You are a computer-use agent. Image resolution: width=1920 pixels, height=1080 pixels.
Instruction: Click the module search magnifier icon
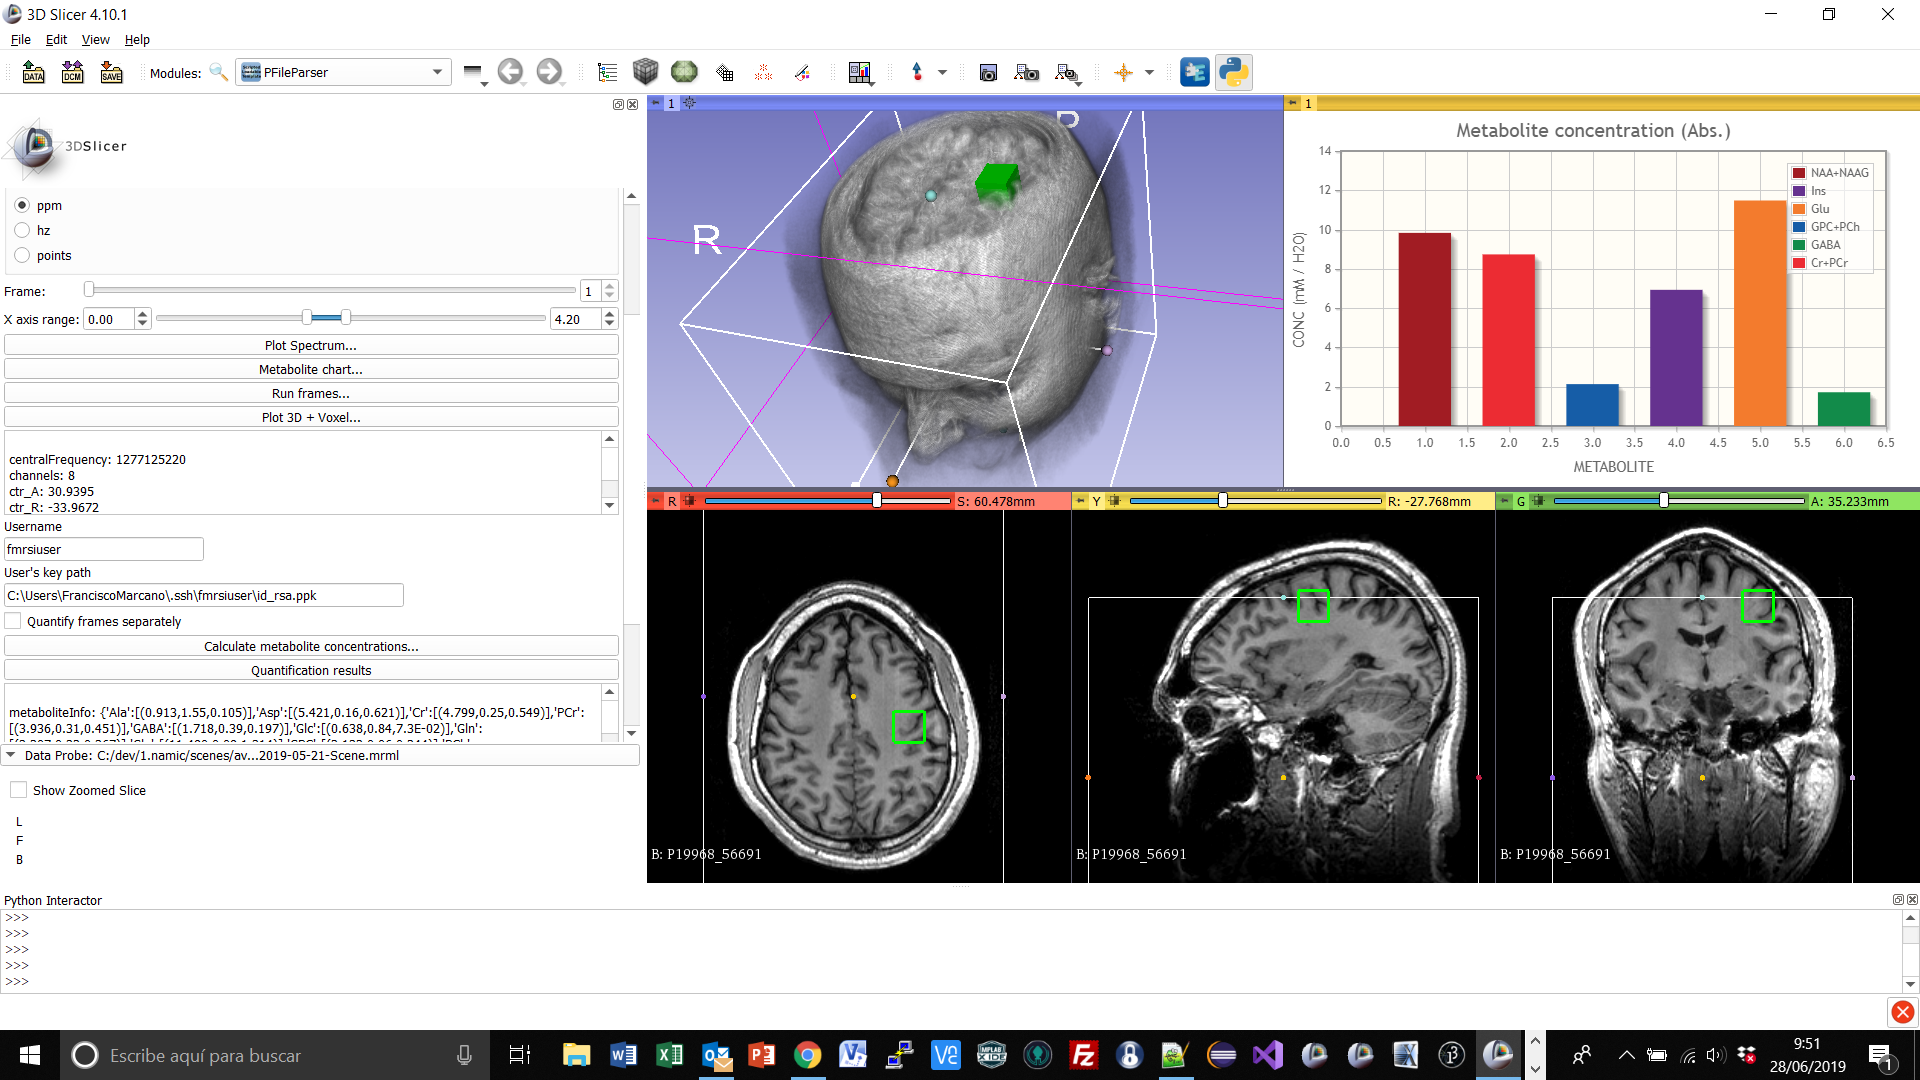[x=218, y=72]
